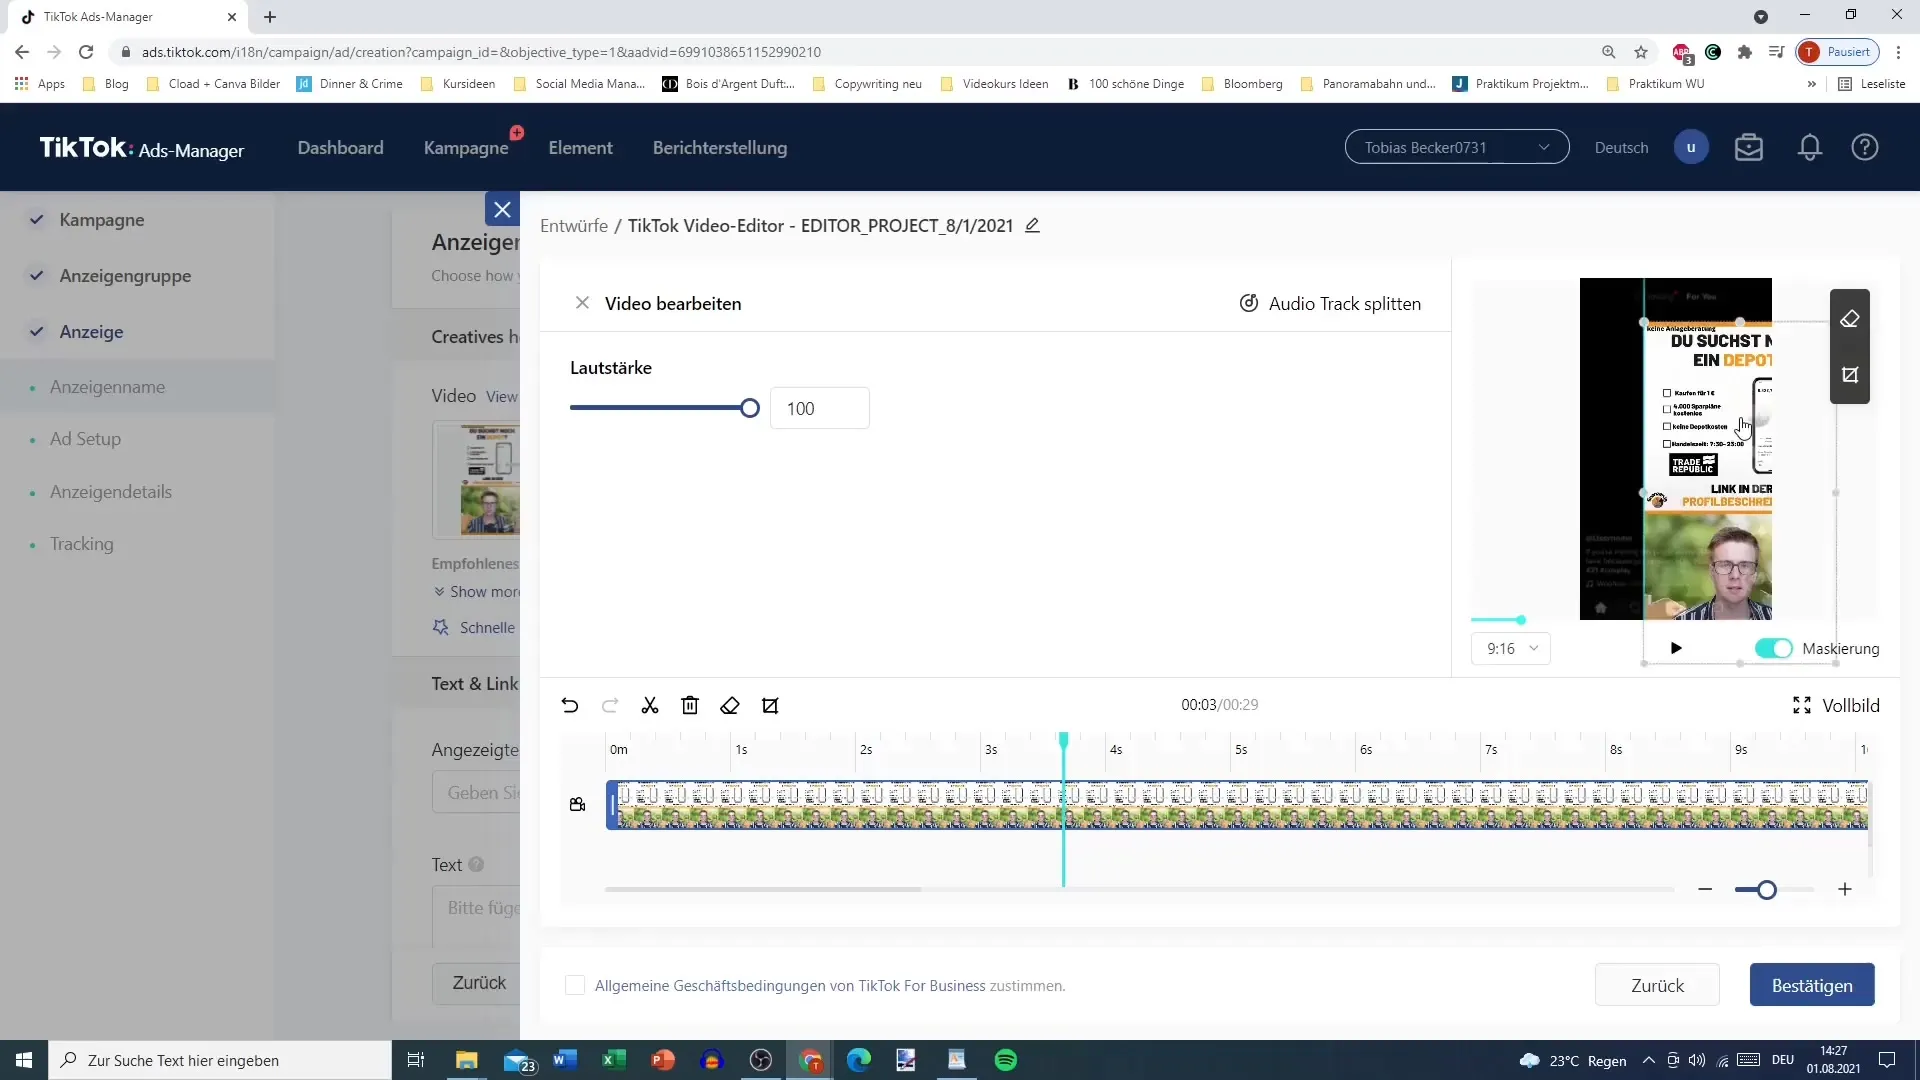
Task: Open a new browser tab
Action: pyautogui.click(x=270, y=17)
